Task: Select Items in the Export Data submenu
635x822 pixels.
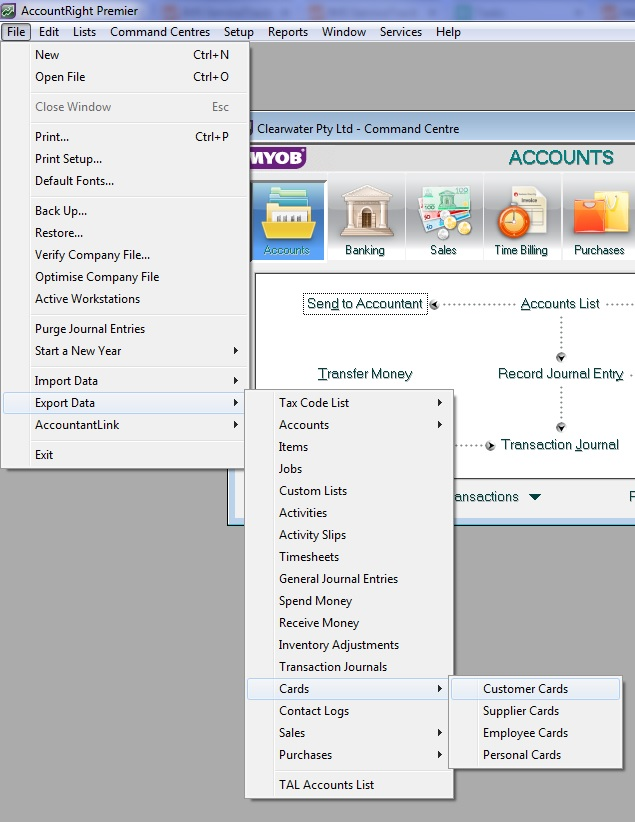Action: click(x=349, y=447)
